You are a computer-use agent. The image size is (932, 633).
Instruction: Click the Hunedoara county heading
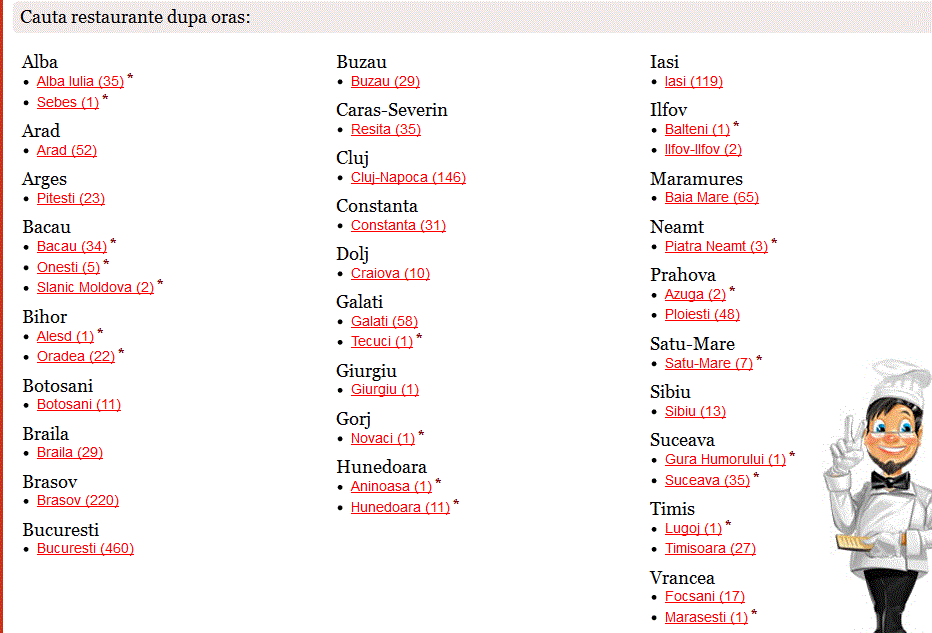point(382,467)
